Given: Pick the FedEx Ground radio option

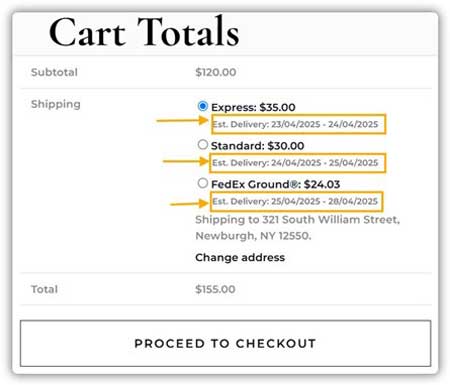Looking at the screenshot, I should tap(203, 183).
